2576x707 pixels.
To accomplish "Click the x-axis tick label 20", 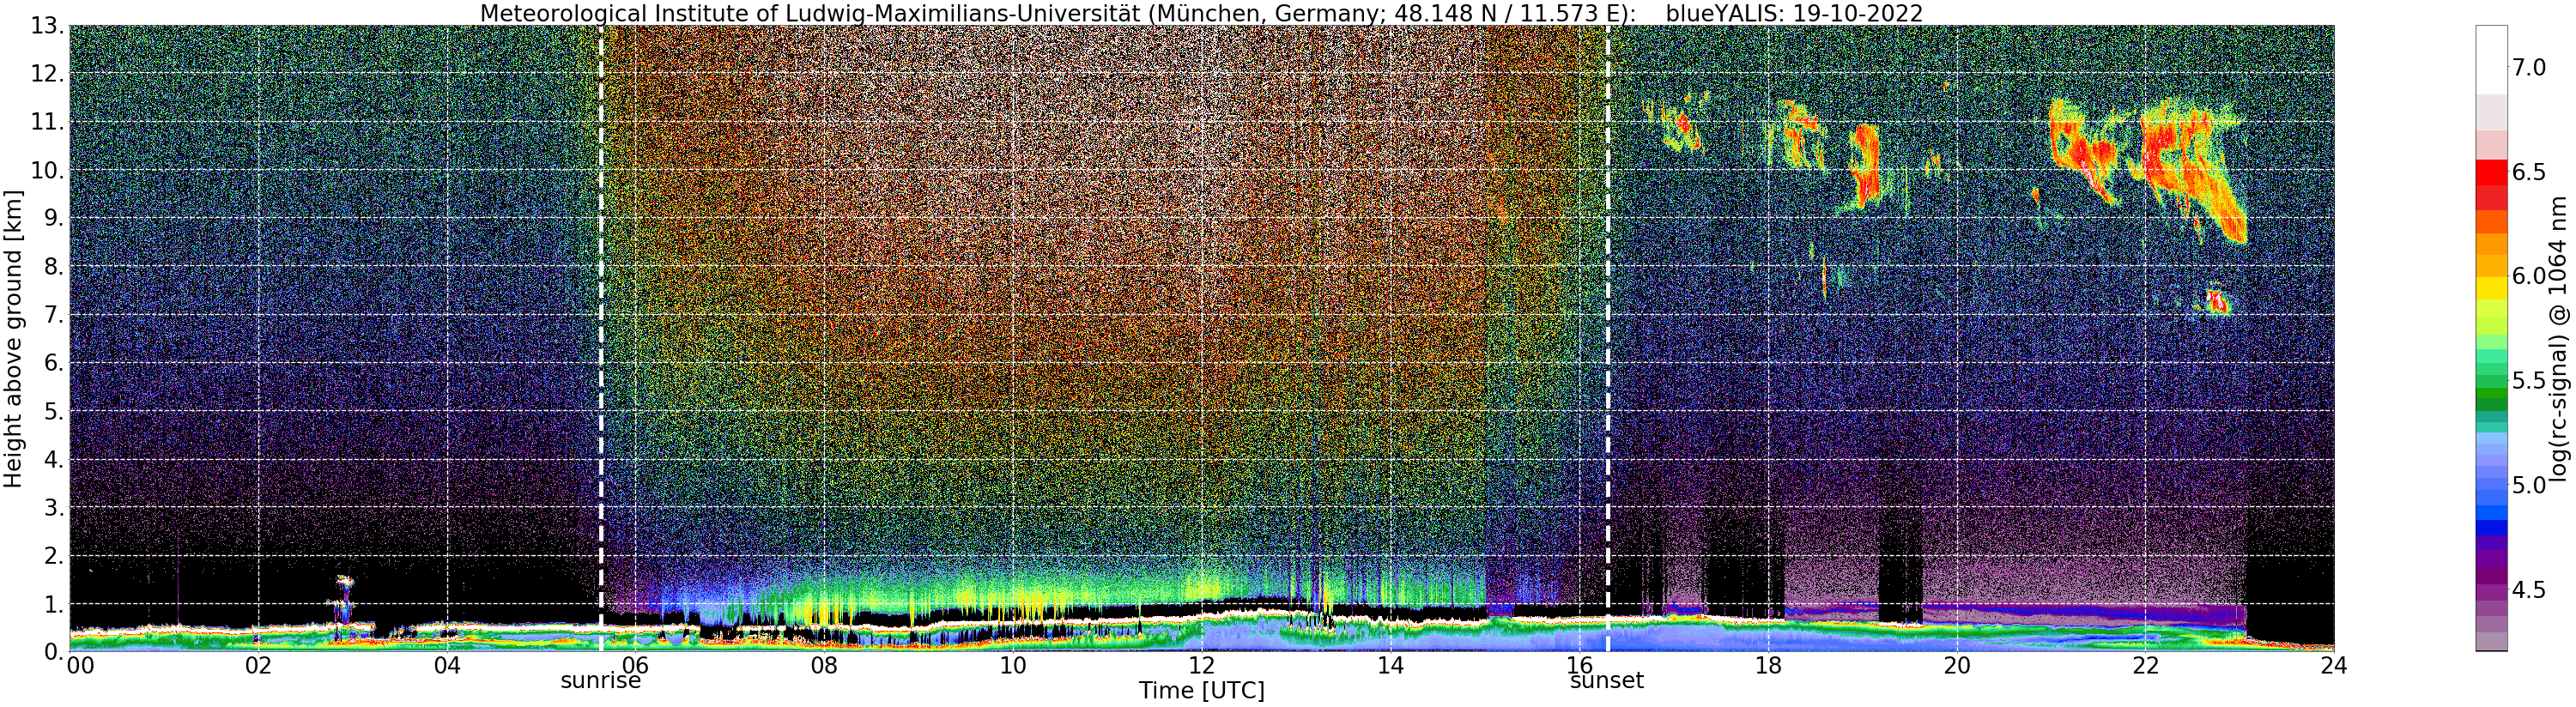I will [x=1956, y=665].
